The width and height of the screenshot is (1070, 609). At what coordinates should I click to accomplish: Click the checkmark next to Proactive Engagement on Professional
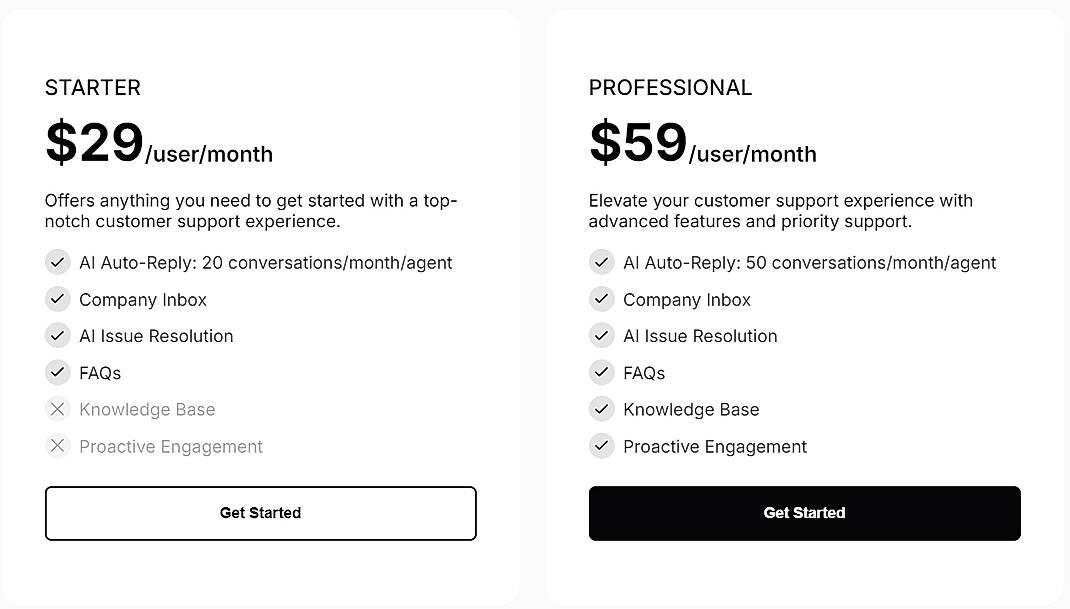[x=601, y=446]
